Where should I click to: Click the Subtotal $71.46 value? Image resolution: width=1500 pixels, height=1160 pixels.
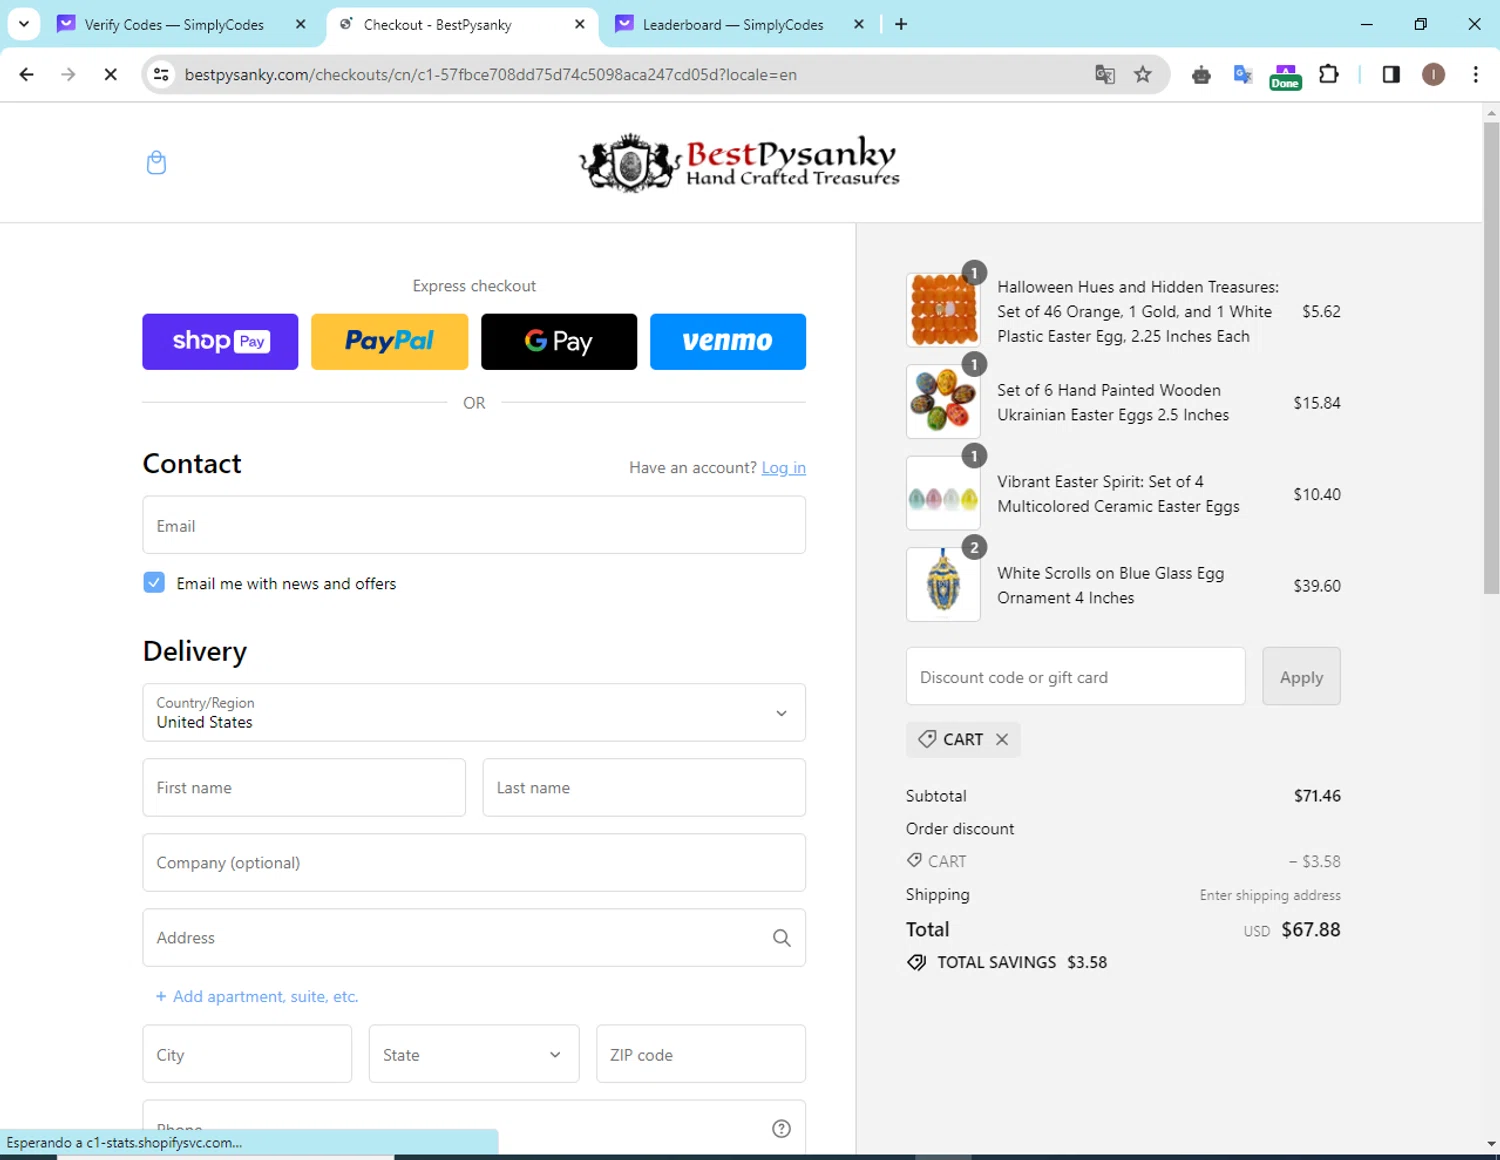coord(1317,796)
